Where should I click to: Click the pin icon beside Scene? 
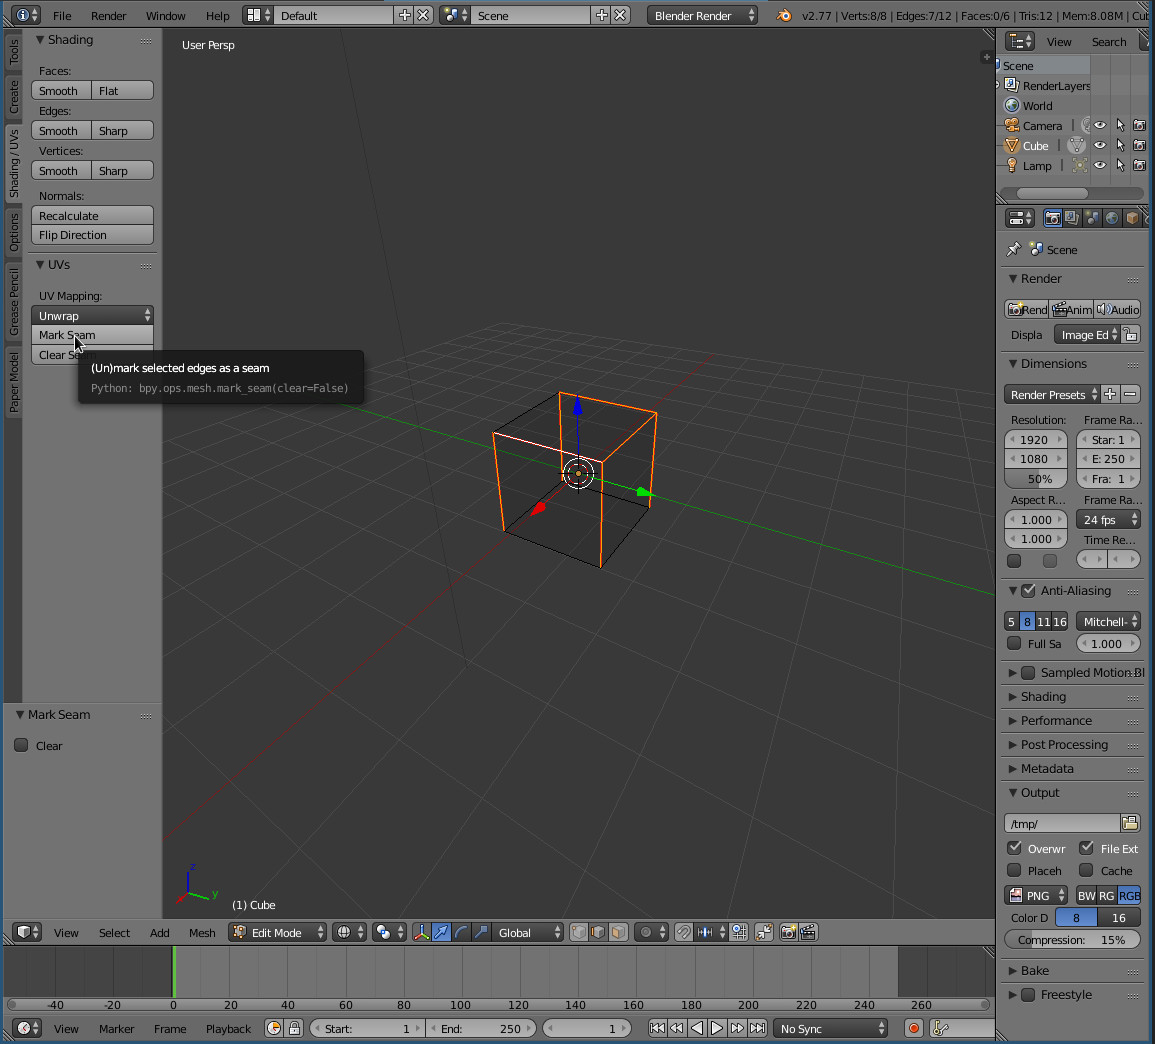tap(1014, 249)
